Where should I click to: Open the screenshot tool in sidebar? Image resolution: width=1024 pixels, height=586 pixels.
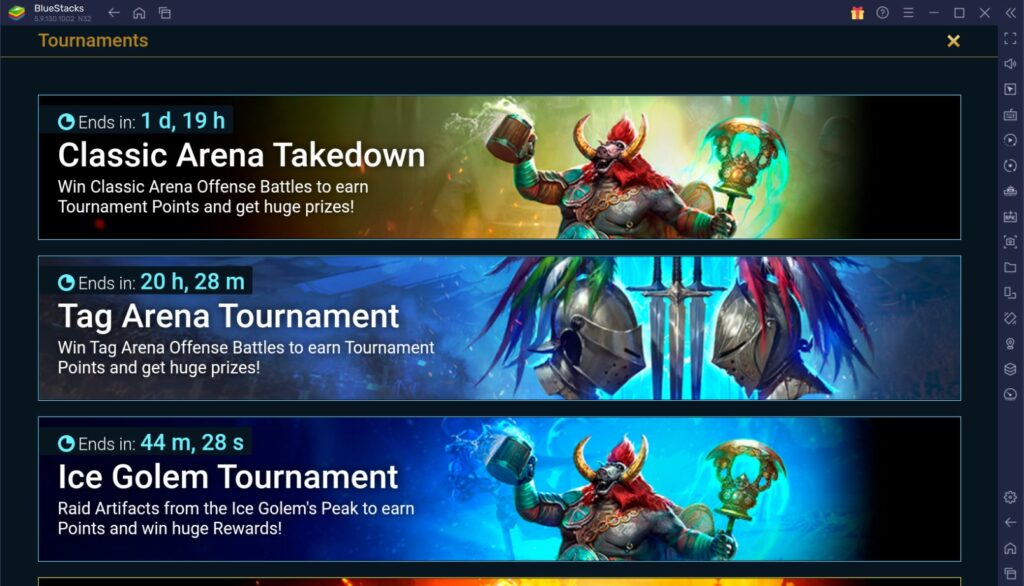tap(1010, 242)
